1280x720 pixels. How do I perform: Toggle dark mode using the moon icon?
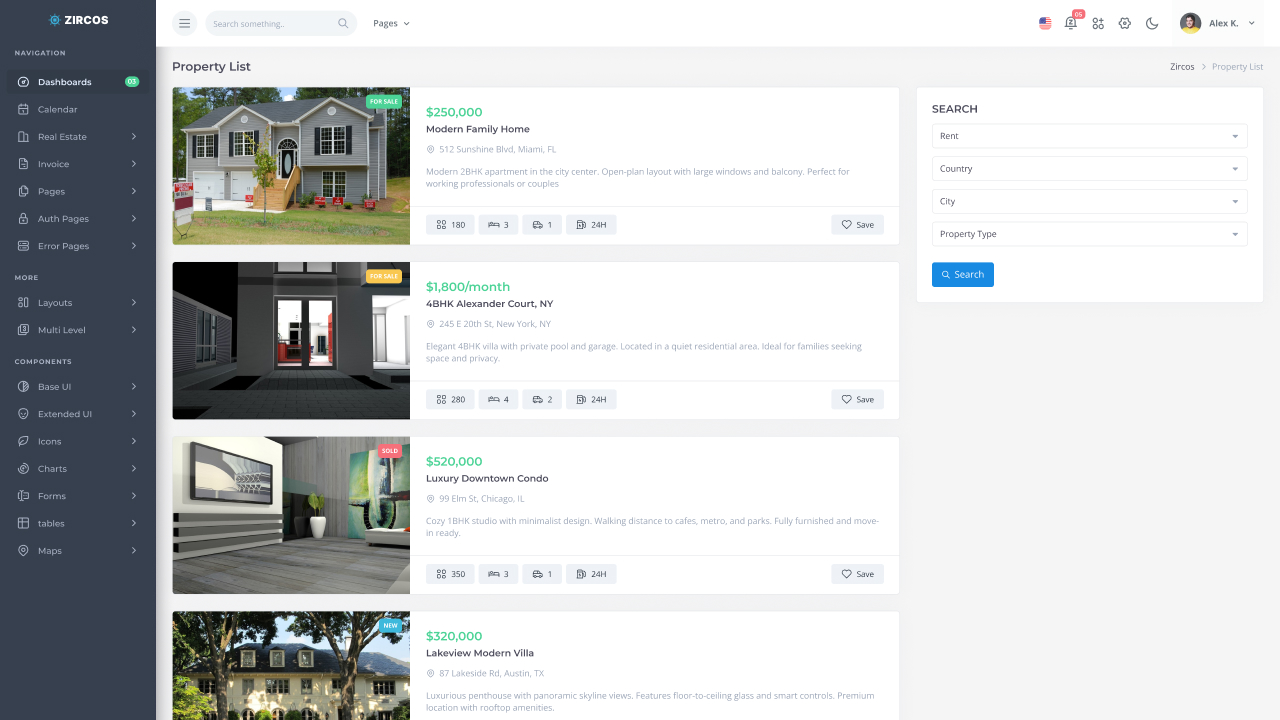pos(1151,22)
